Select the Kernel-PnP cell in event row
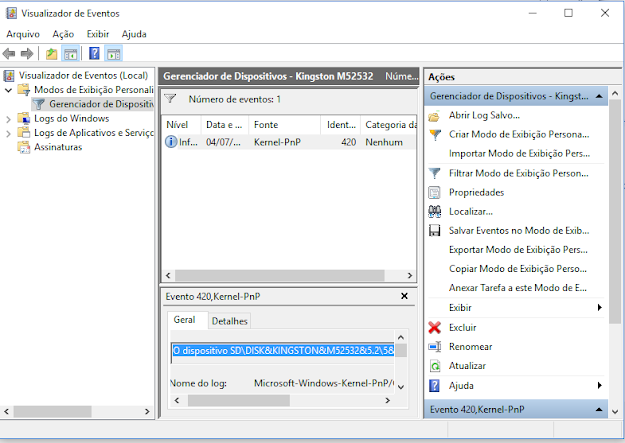 pyautogui.click(x=277, y=142)
